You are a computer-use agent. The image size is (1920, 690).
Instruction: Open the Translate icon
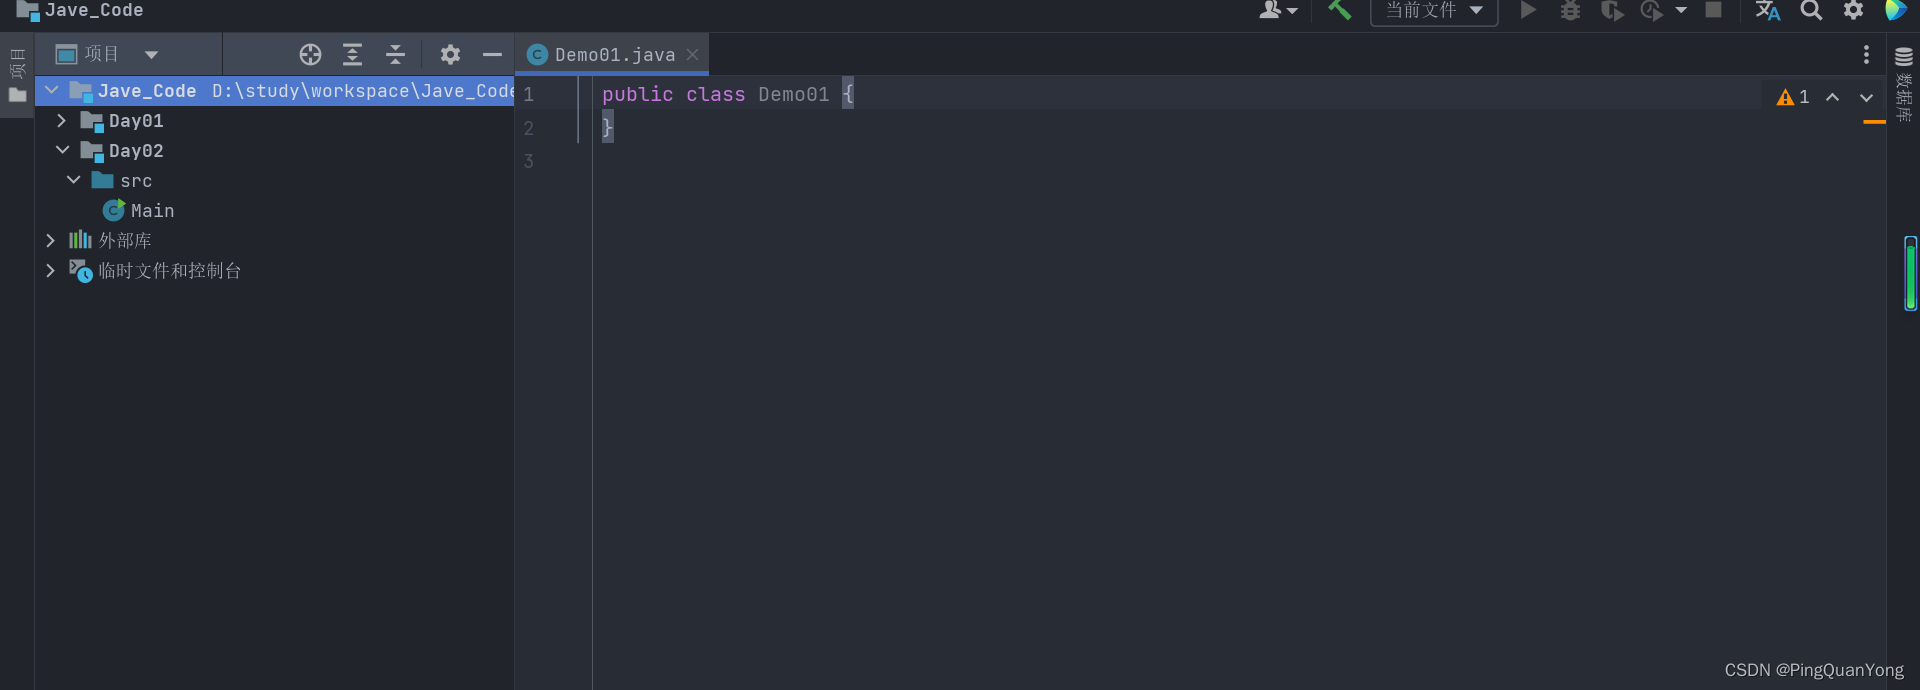[1767, 10]
